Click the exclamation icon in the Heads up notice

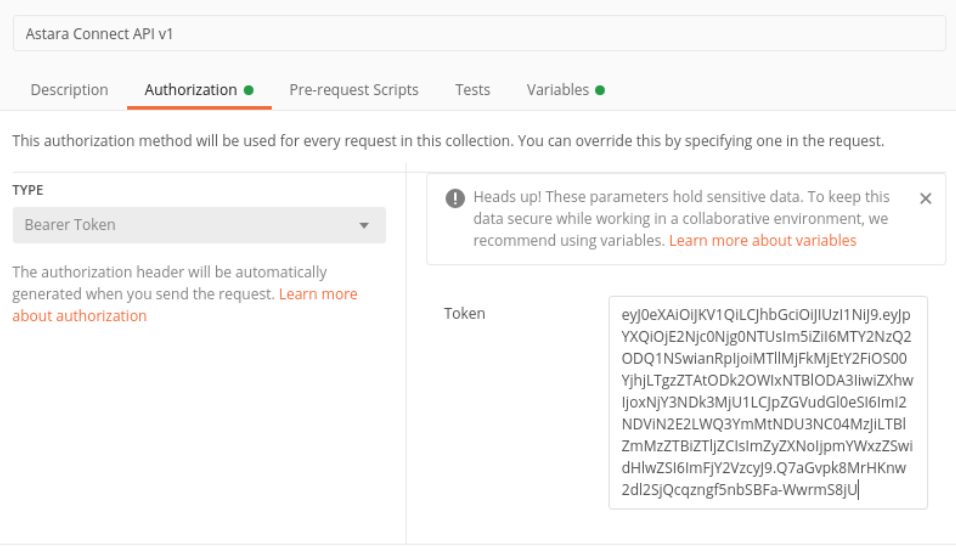(456, 198)
